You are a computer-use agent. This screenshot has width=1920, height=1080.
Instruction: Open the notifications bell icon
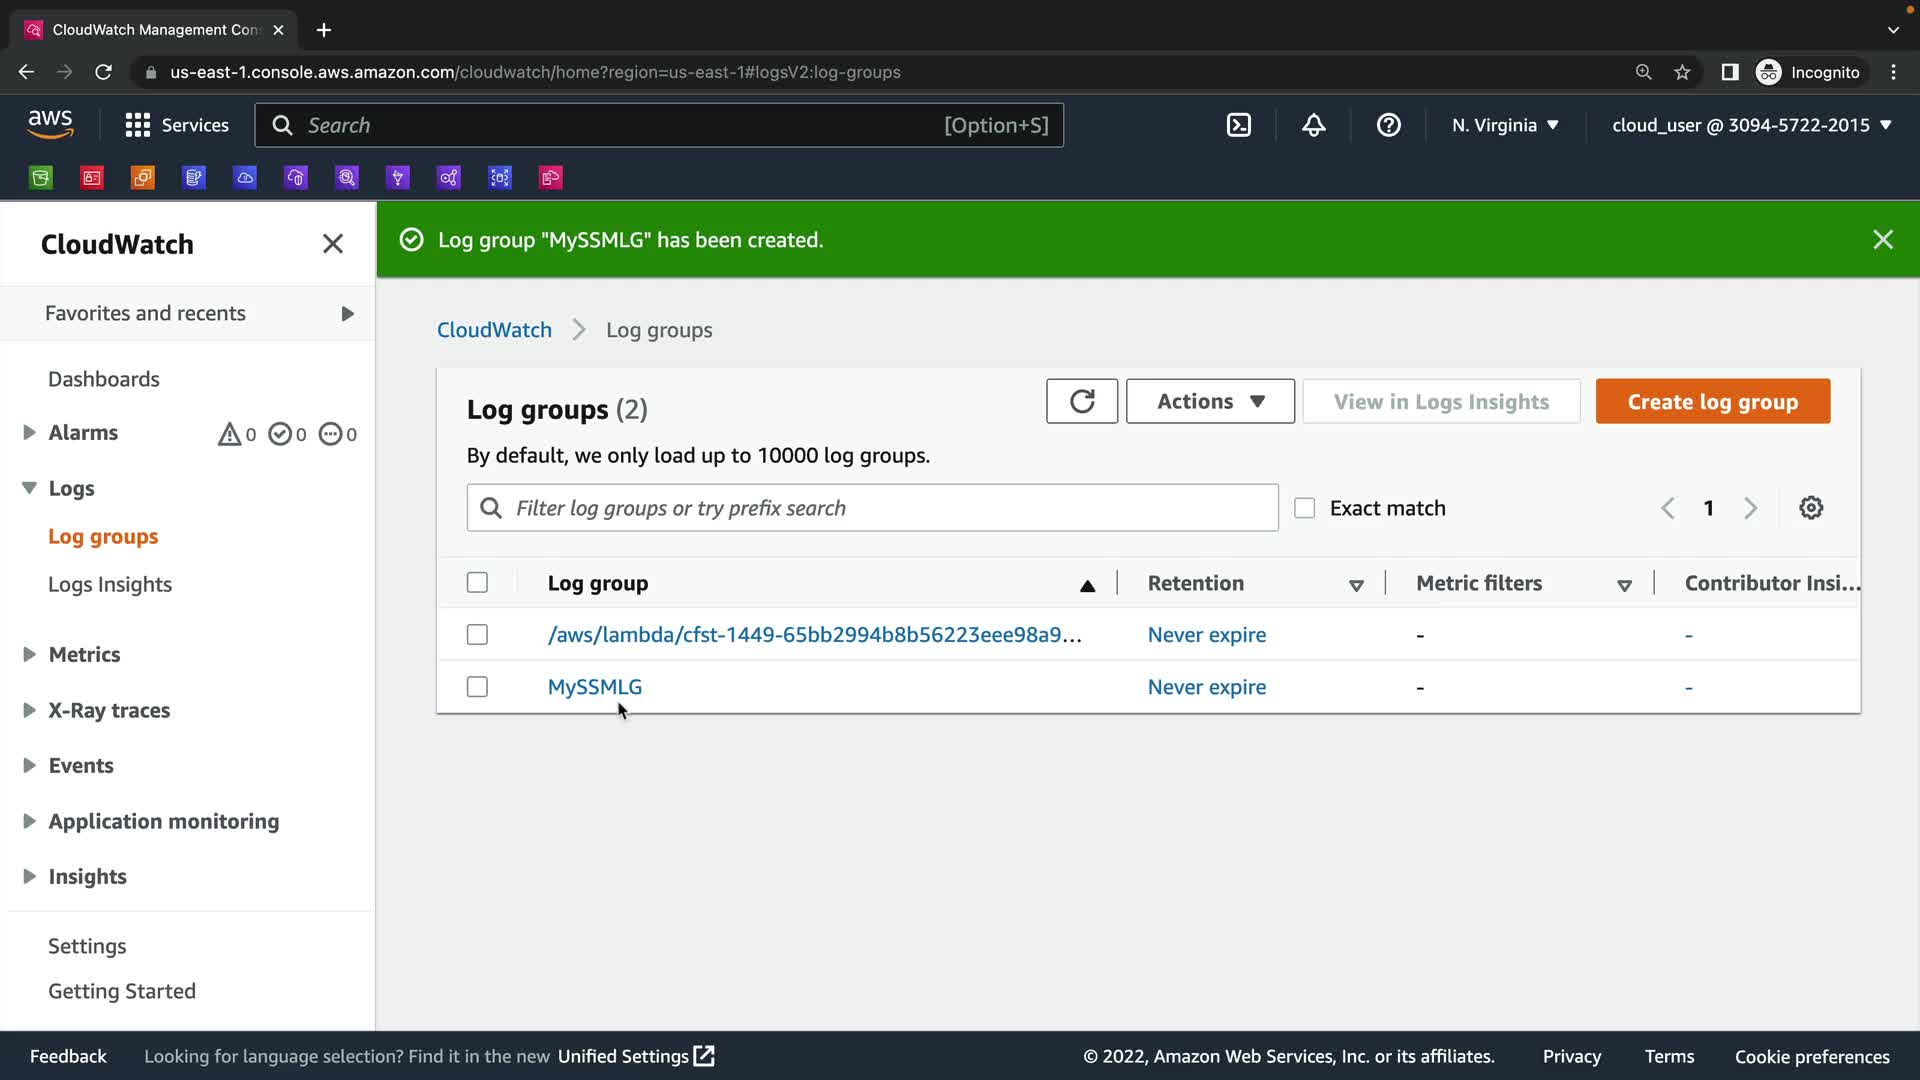[x=1313, y=125]
